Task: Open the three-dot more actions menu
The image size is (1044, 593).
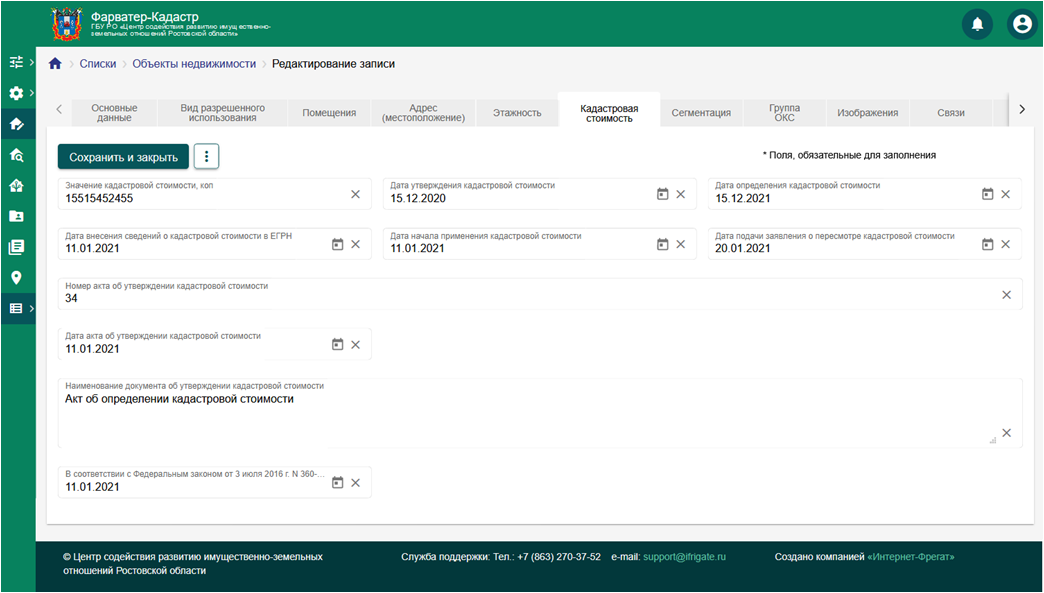Action: 206,157
